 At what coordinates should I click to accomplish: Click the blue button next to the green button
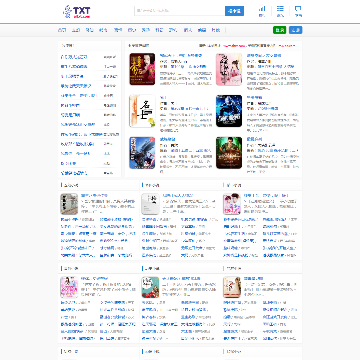[295, 30]
